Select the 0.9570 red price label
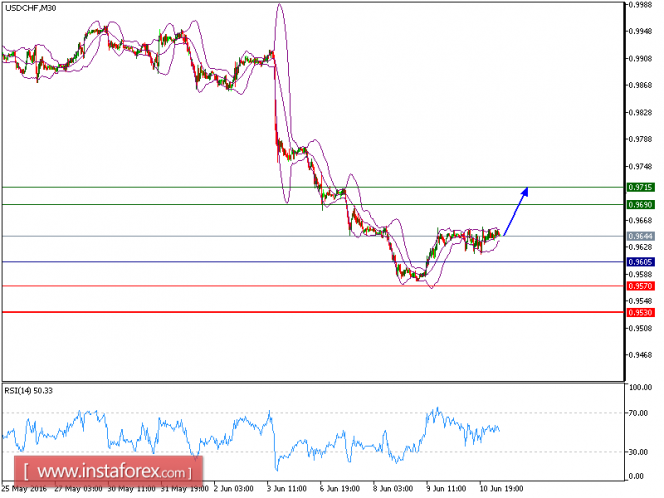This screenshot has width=664, height=498. (x=640, y=286)
